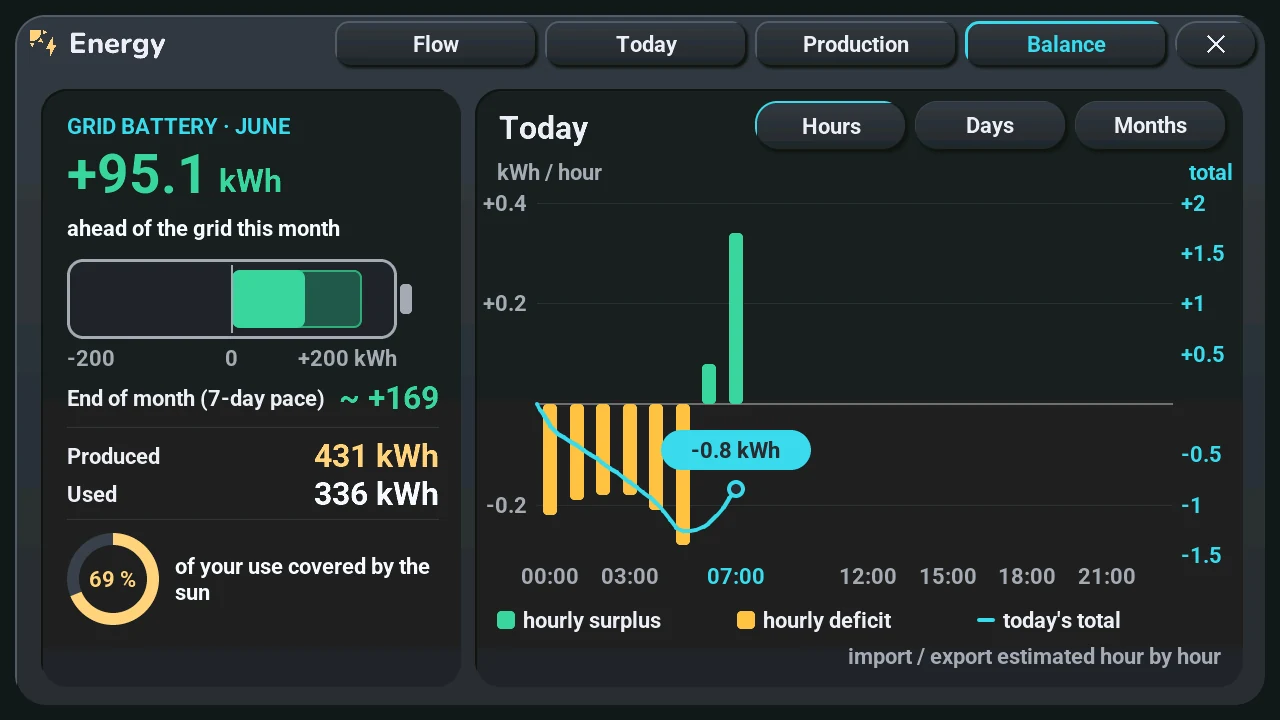The image size is (1280, 720).
Task: Click the yellow deficit bar at 00:00
Action: (550, 459)
